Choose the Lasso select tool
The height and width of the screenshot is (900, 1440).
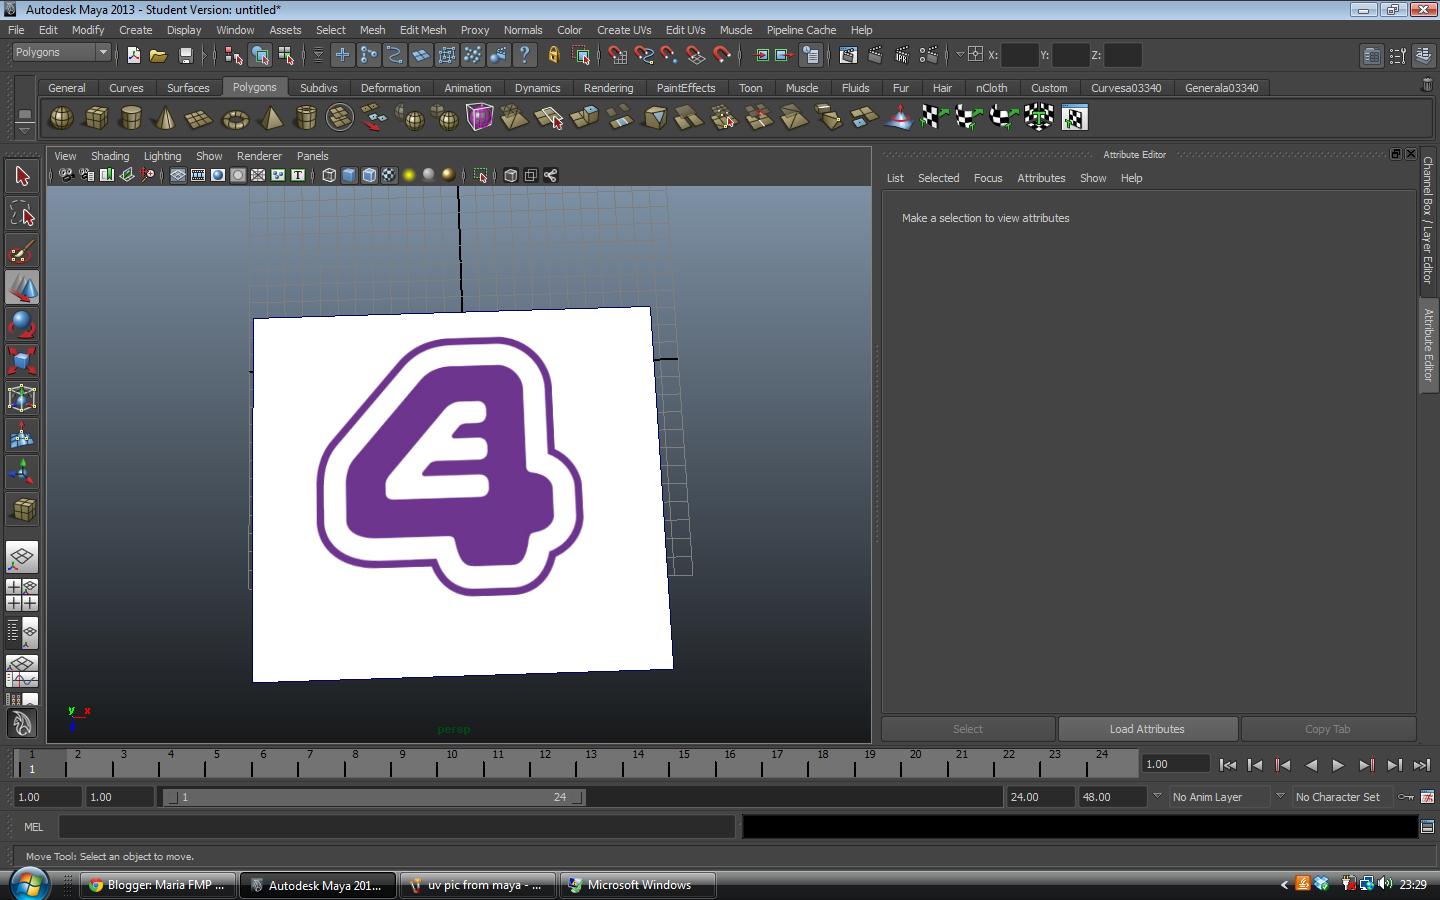[22, 213]
